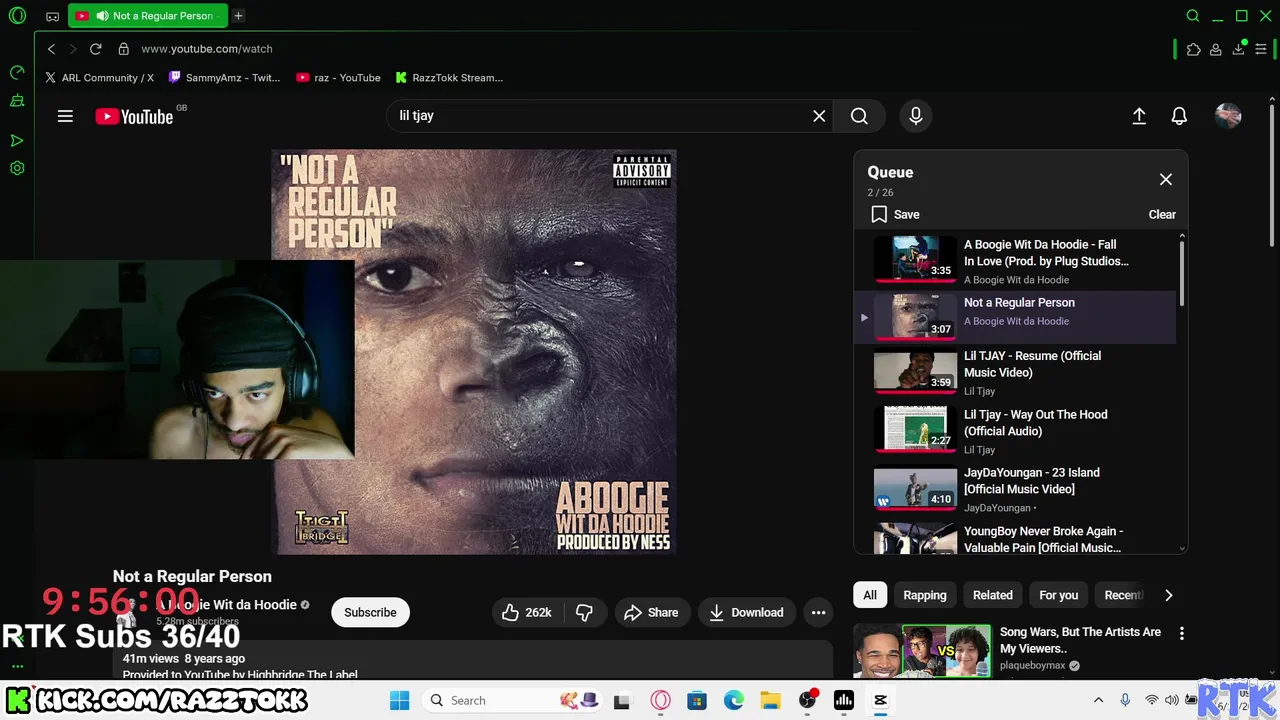Play JayDaYoungan - 23 Island from queue

click(x=1015, y=489)
